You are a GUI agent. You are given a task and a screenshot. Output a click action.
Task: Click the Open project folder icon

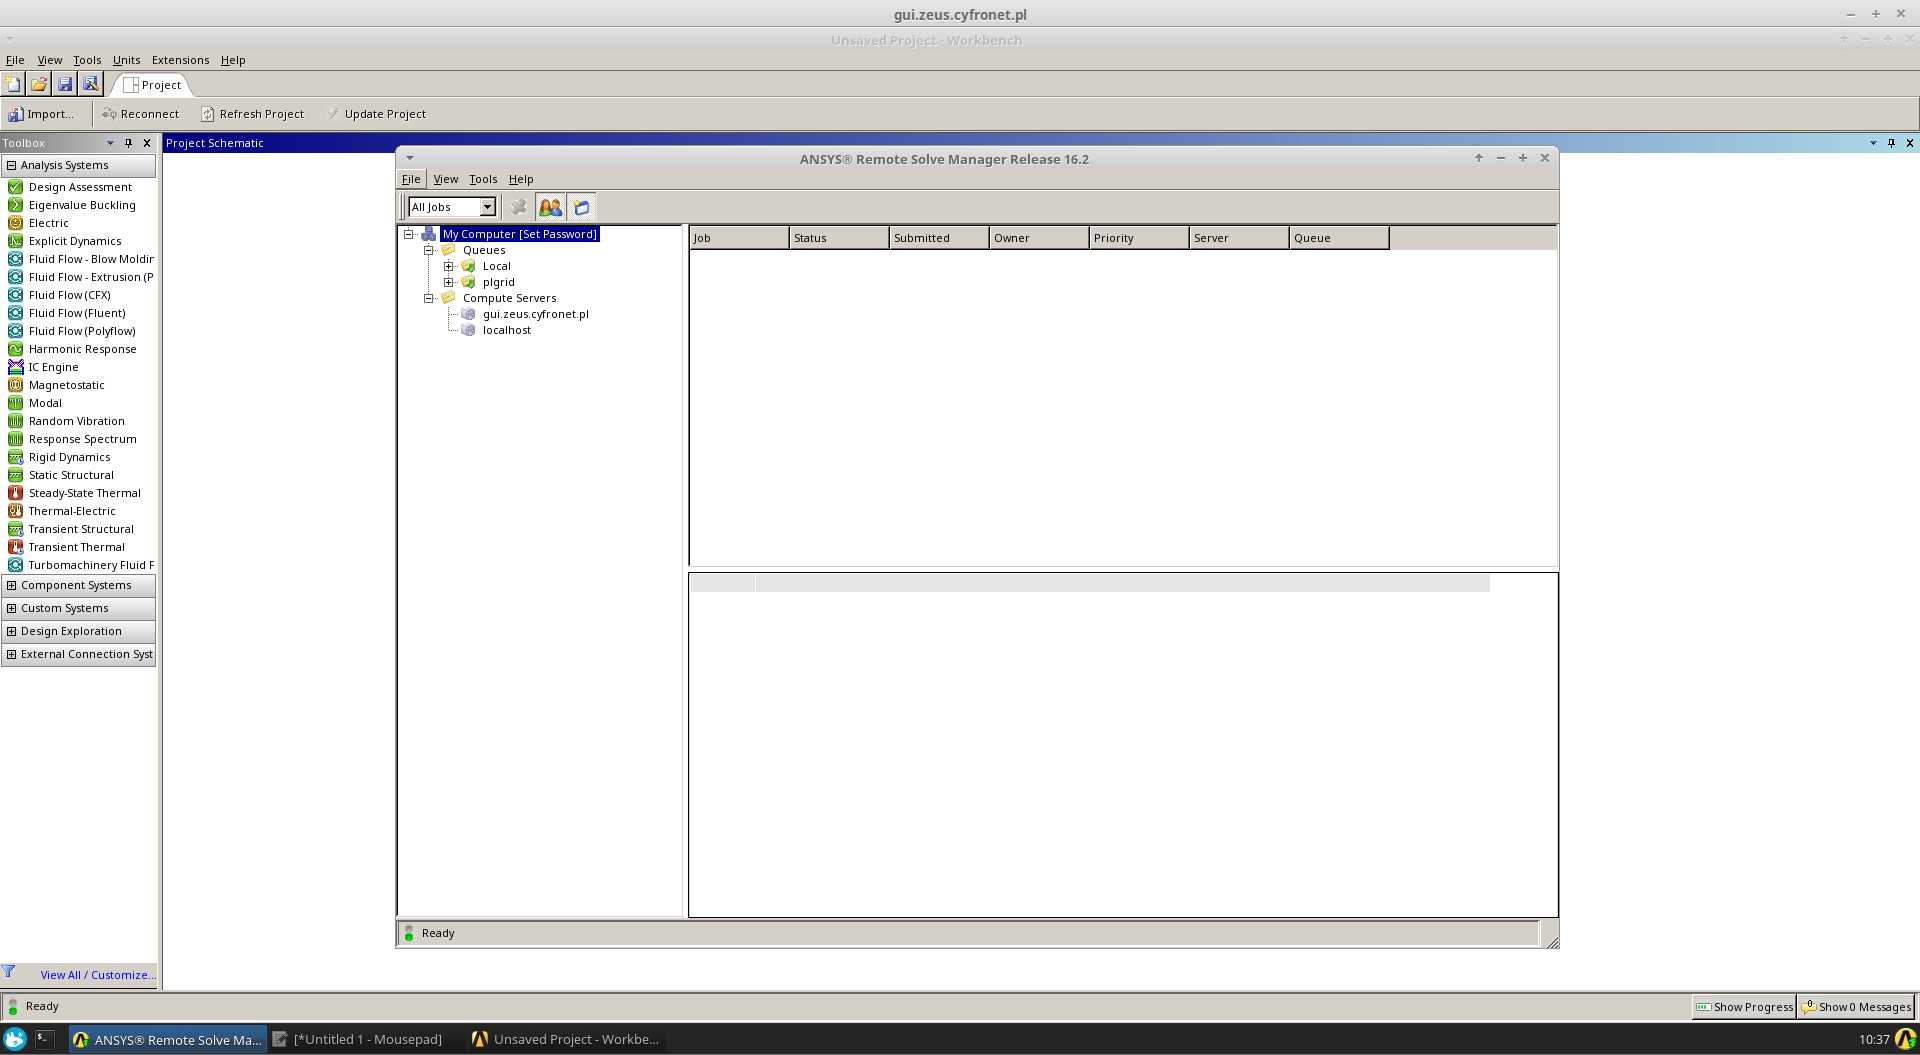tap(39, 84)
